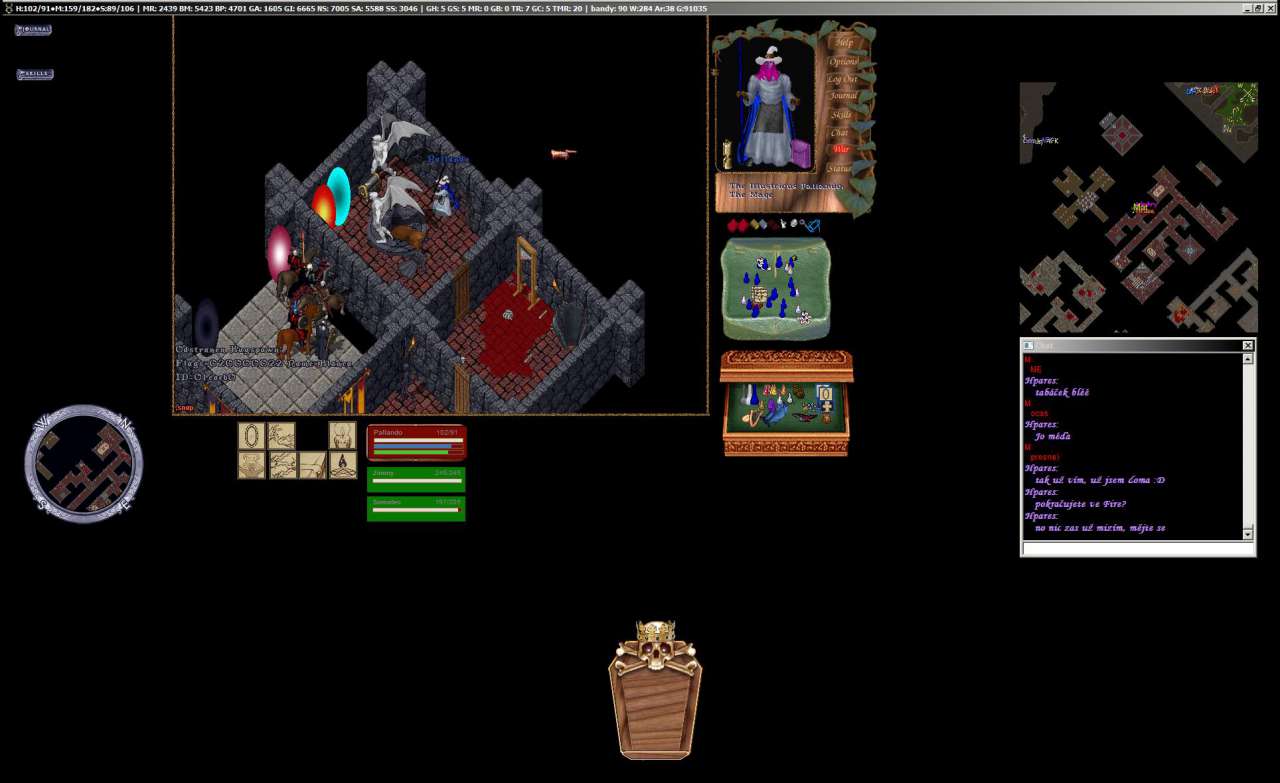Click the skull and crown coffin gump
This screenshot has width=1280, height=783.
(655, 690)
